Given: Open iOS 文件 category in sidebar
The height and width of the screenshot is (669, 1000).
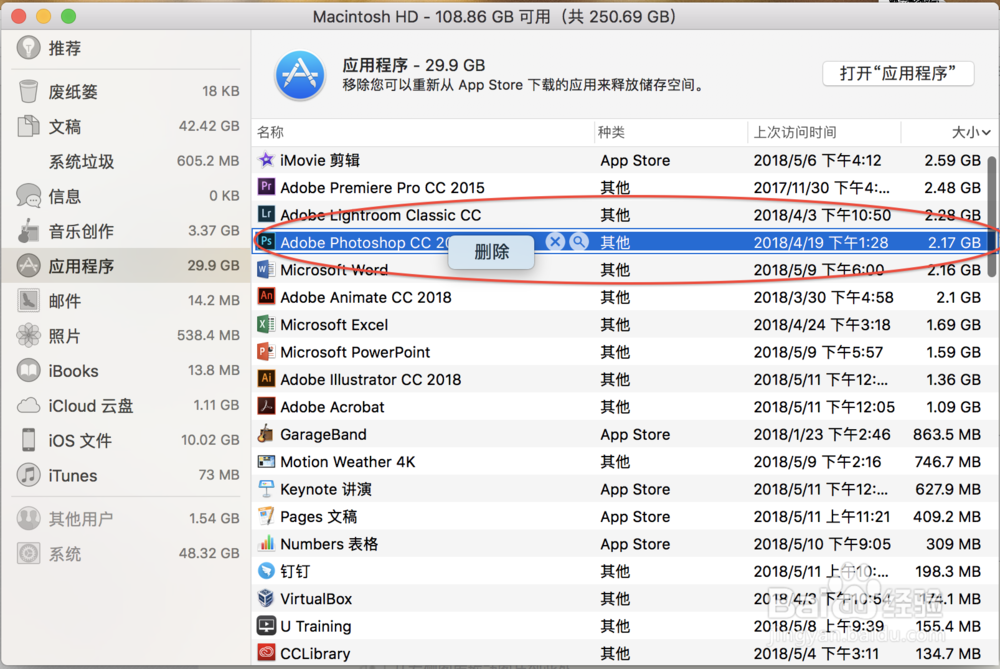Looking at the screenshot, I should (x=80, y=441).
